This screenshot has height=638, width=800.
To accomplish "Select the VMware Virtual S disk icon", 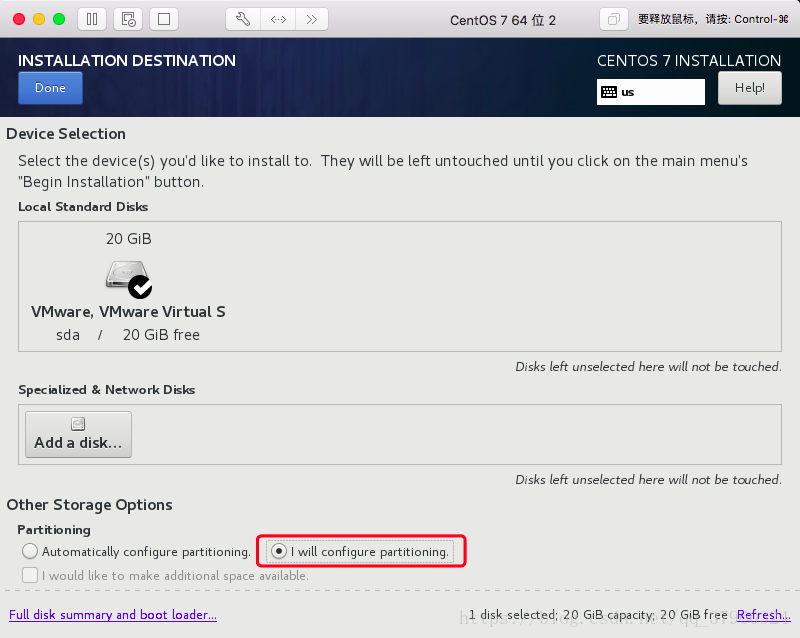I will click(129, 279).
